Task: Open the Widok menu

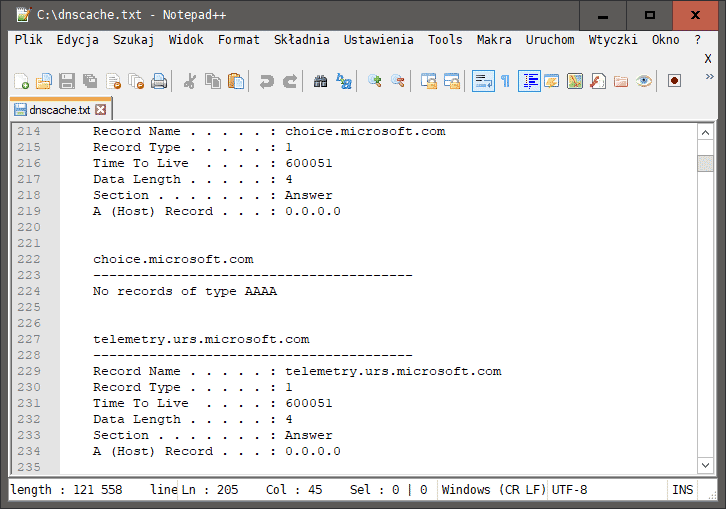Action: 186,40
